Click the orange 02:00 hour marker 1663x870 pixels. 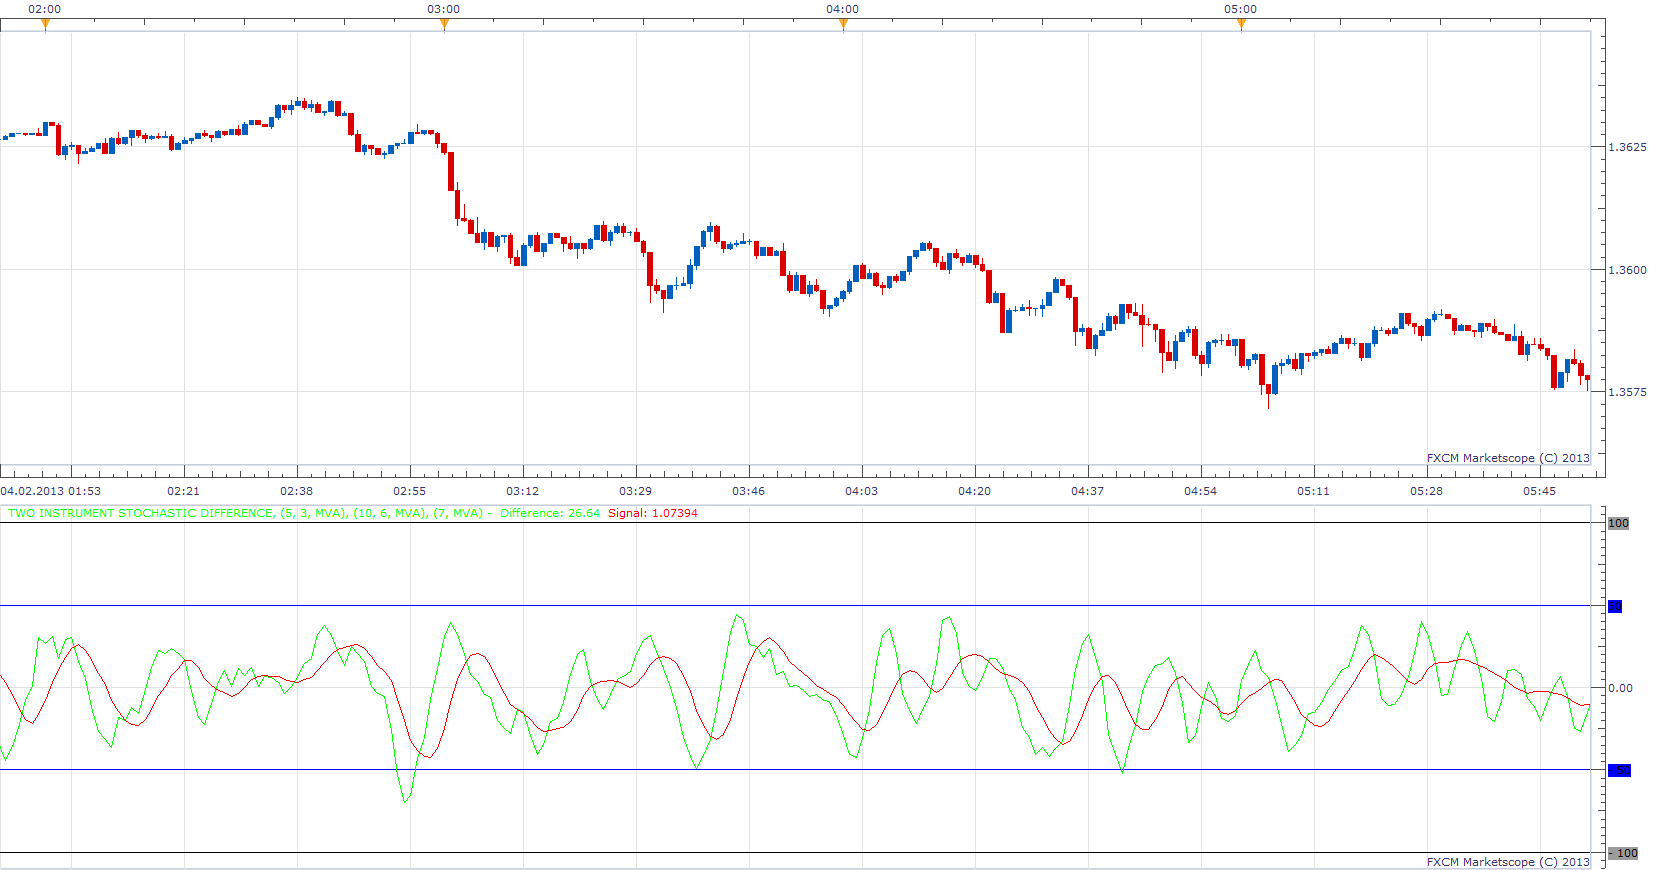tap(45, 25)
